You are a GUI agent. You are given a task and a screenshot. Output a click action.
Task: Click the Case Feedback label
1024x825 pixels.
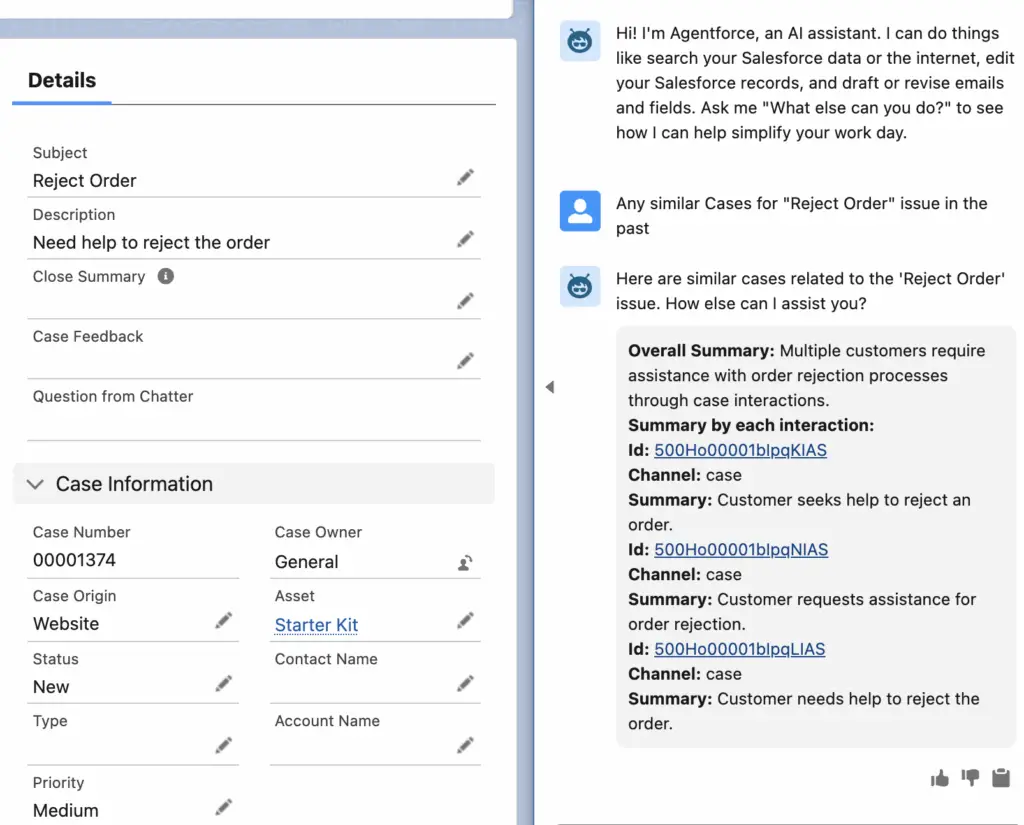pyautogui.click(x=88, y=336)
